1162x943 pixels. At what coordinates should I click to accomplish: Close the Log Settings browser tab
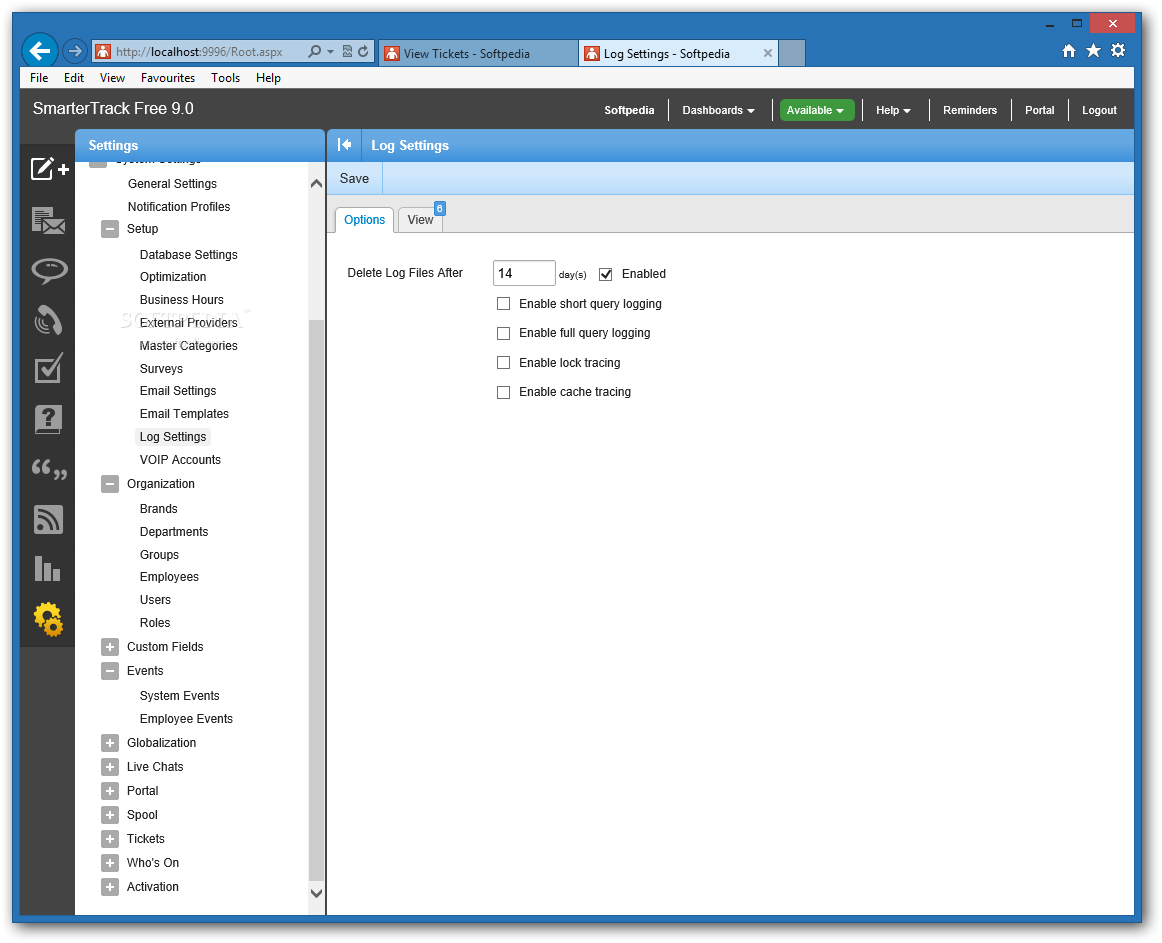768,53
